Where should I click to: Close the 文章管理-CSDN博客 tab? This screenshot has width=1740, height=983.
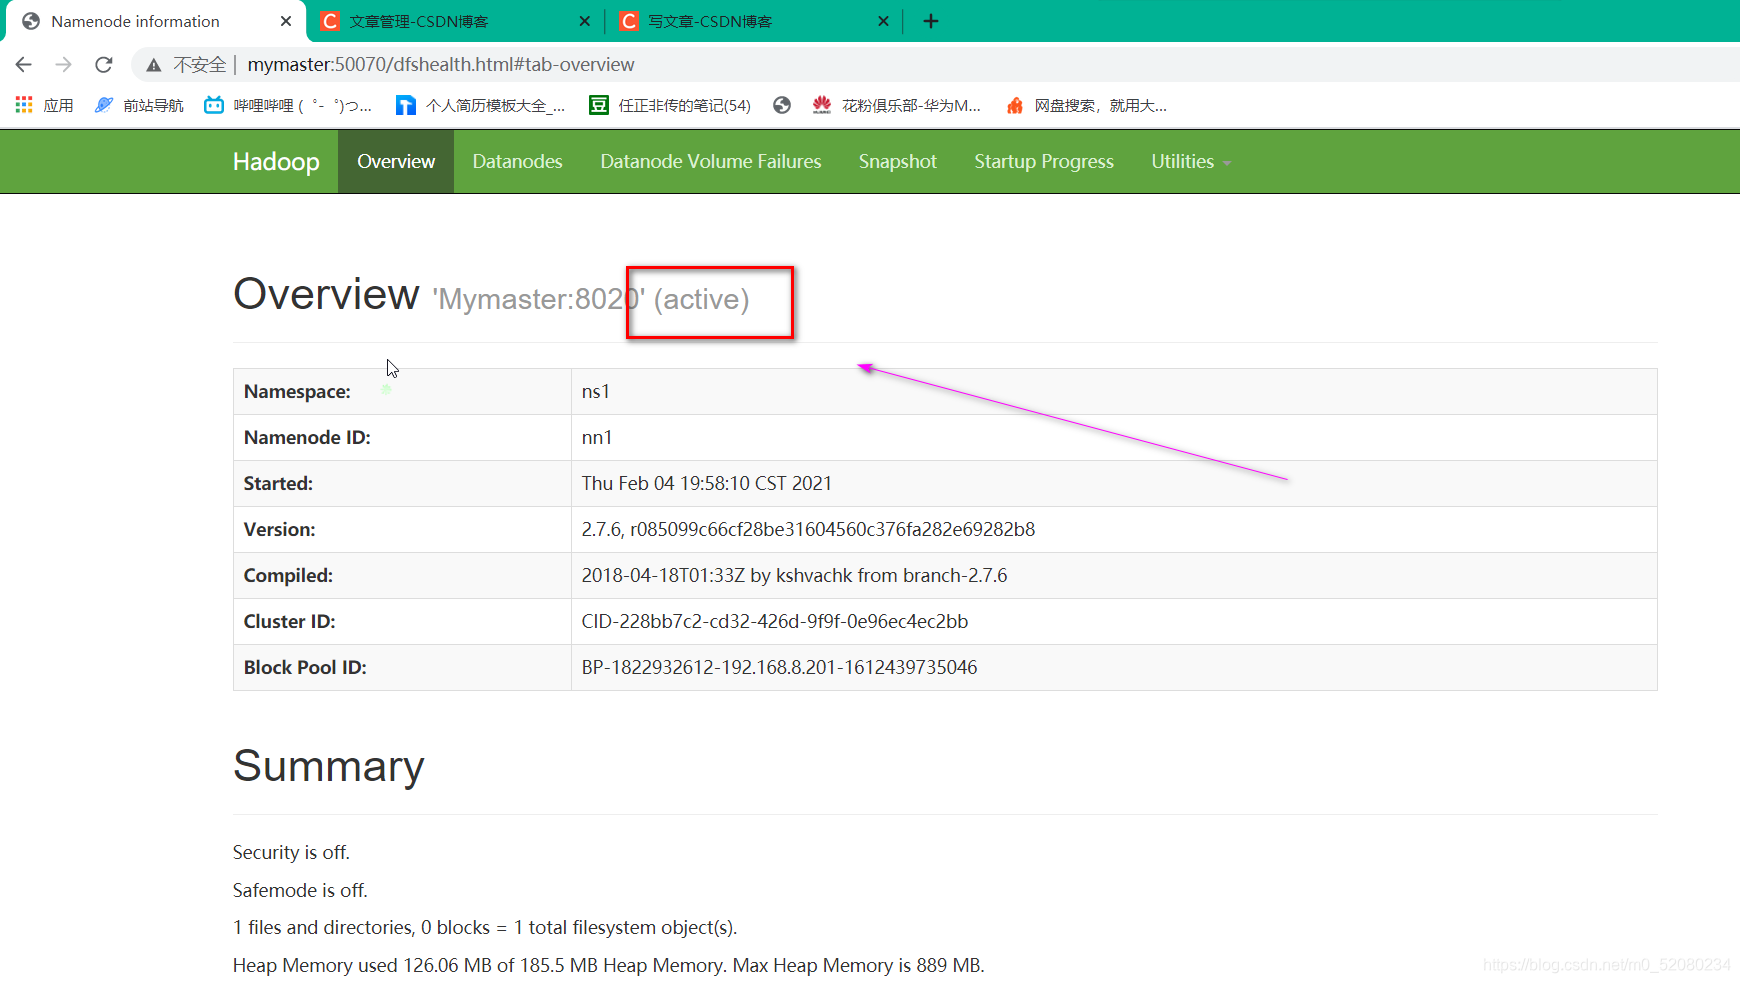tap(585, 21)
